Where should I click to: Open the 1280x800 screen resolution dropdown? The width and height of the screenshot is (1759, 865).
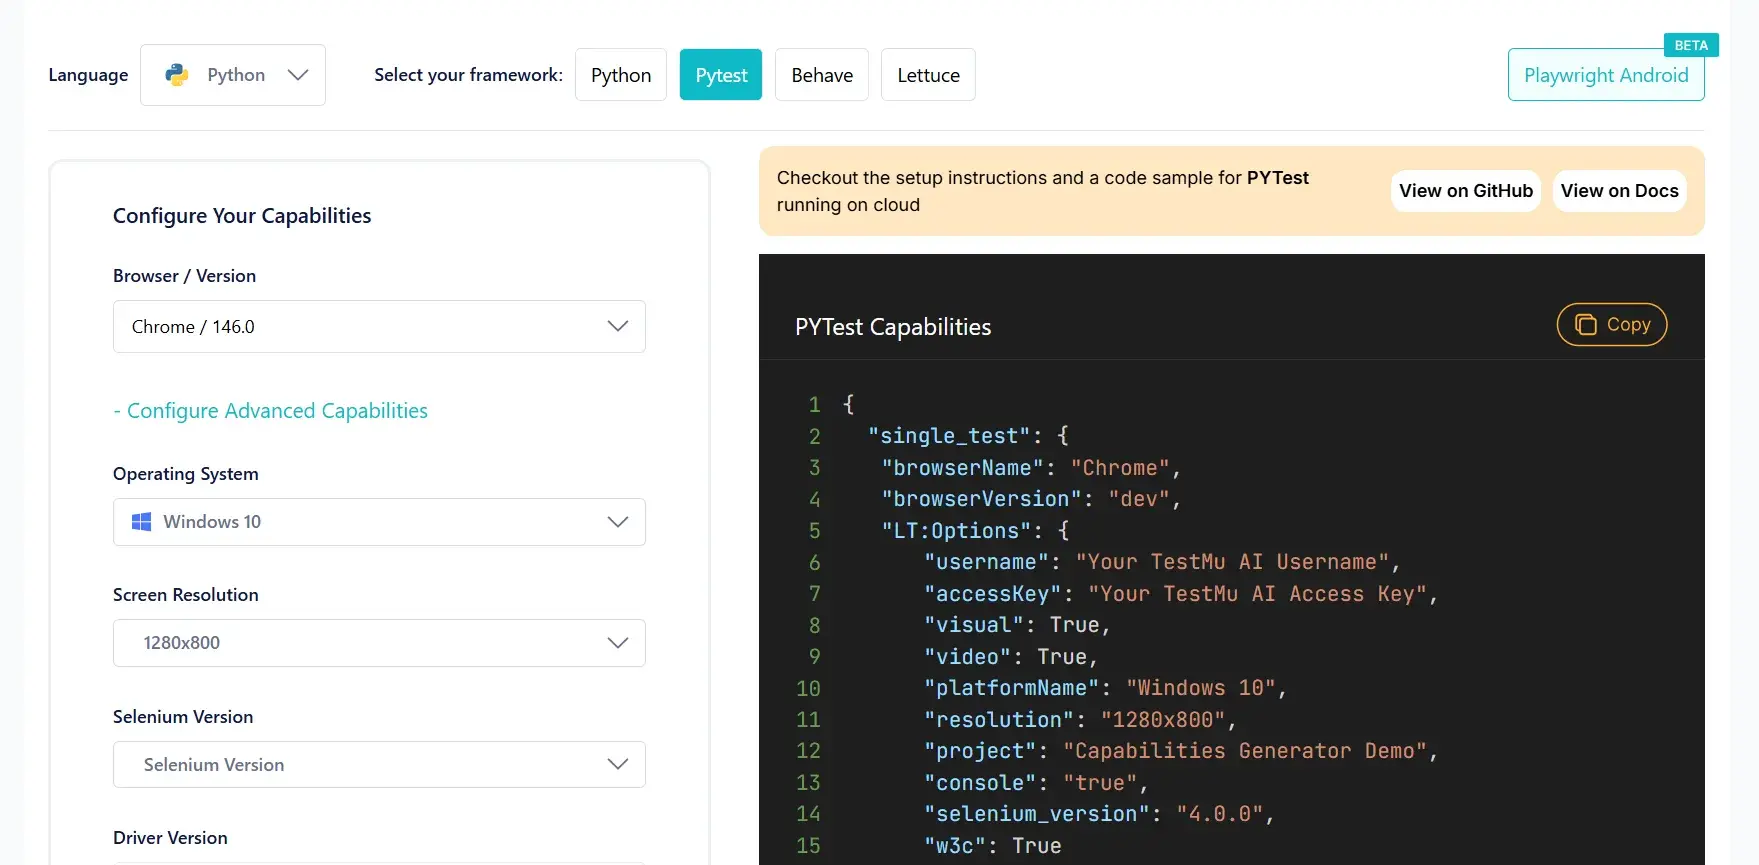tap(379, 643)
